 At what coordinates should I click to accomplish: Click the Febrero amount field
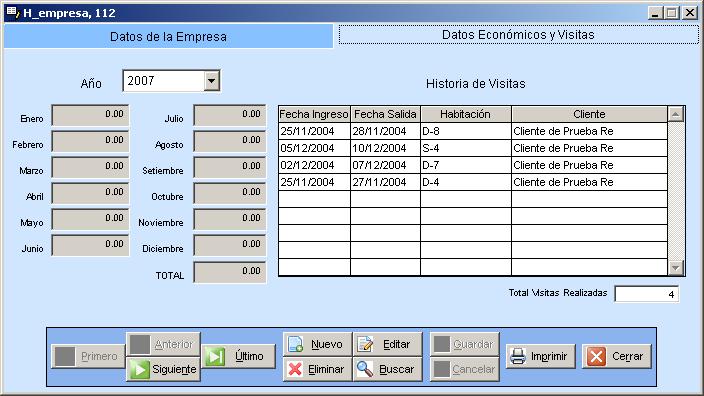(90, 141)
